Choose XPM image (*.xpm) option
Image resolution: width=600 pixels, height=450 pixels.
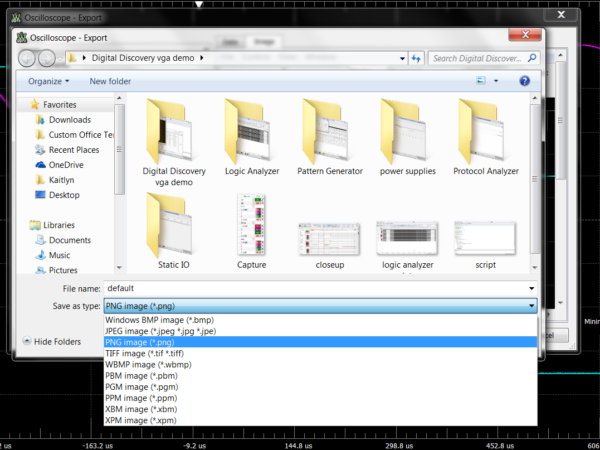(x=321, y=420)
